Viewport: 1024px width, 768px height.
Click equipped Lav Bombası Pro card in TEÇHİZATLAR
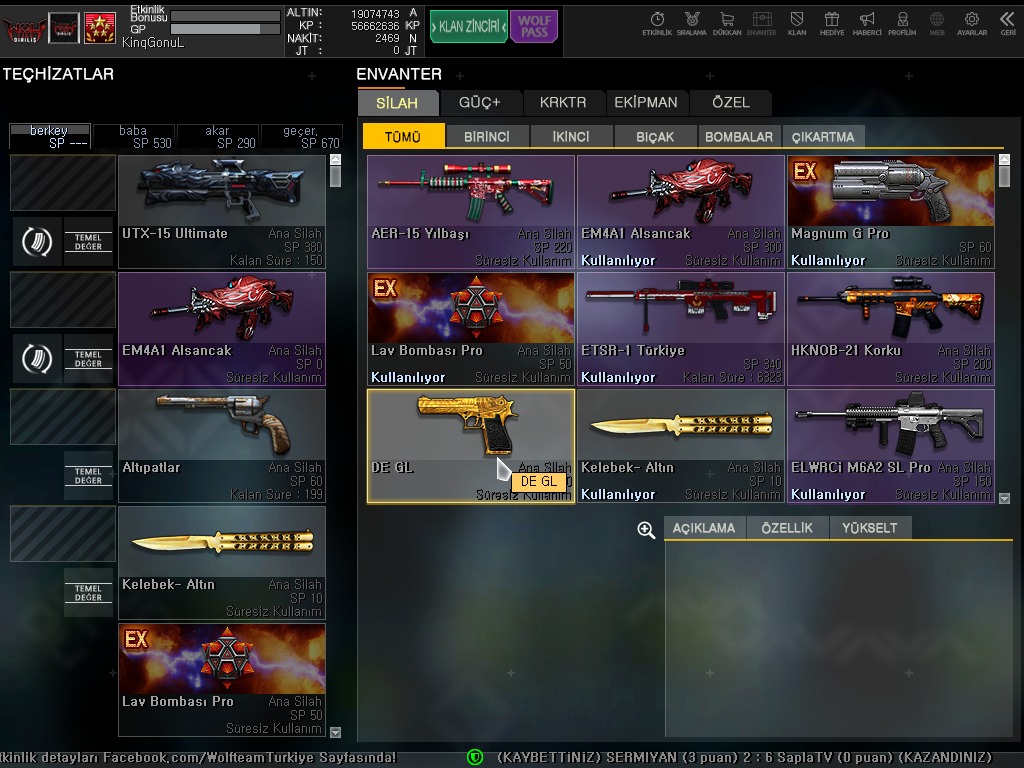pos(222,680)
